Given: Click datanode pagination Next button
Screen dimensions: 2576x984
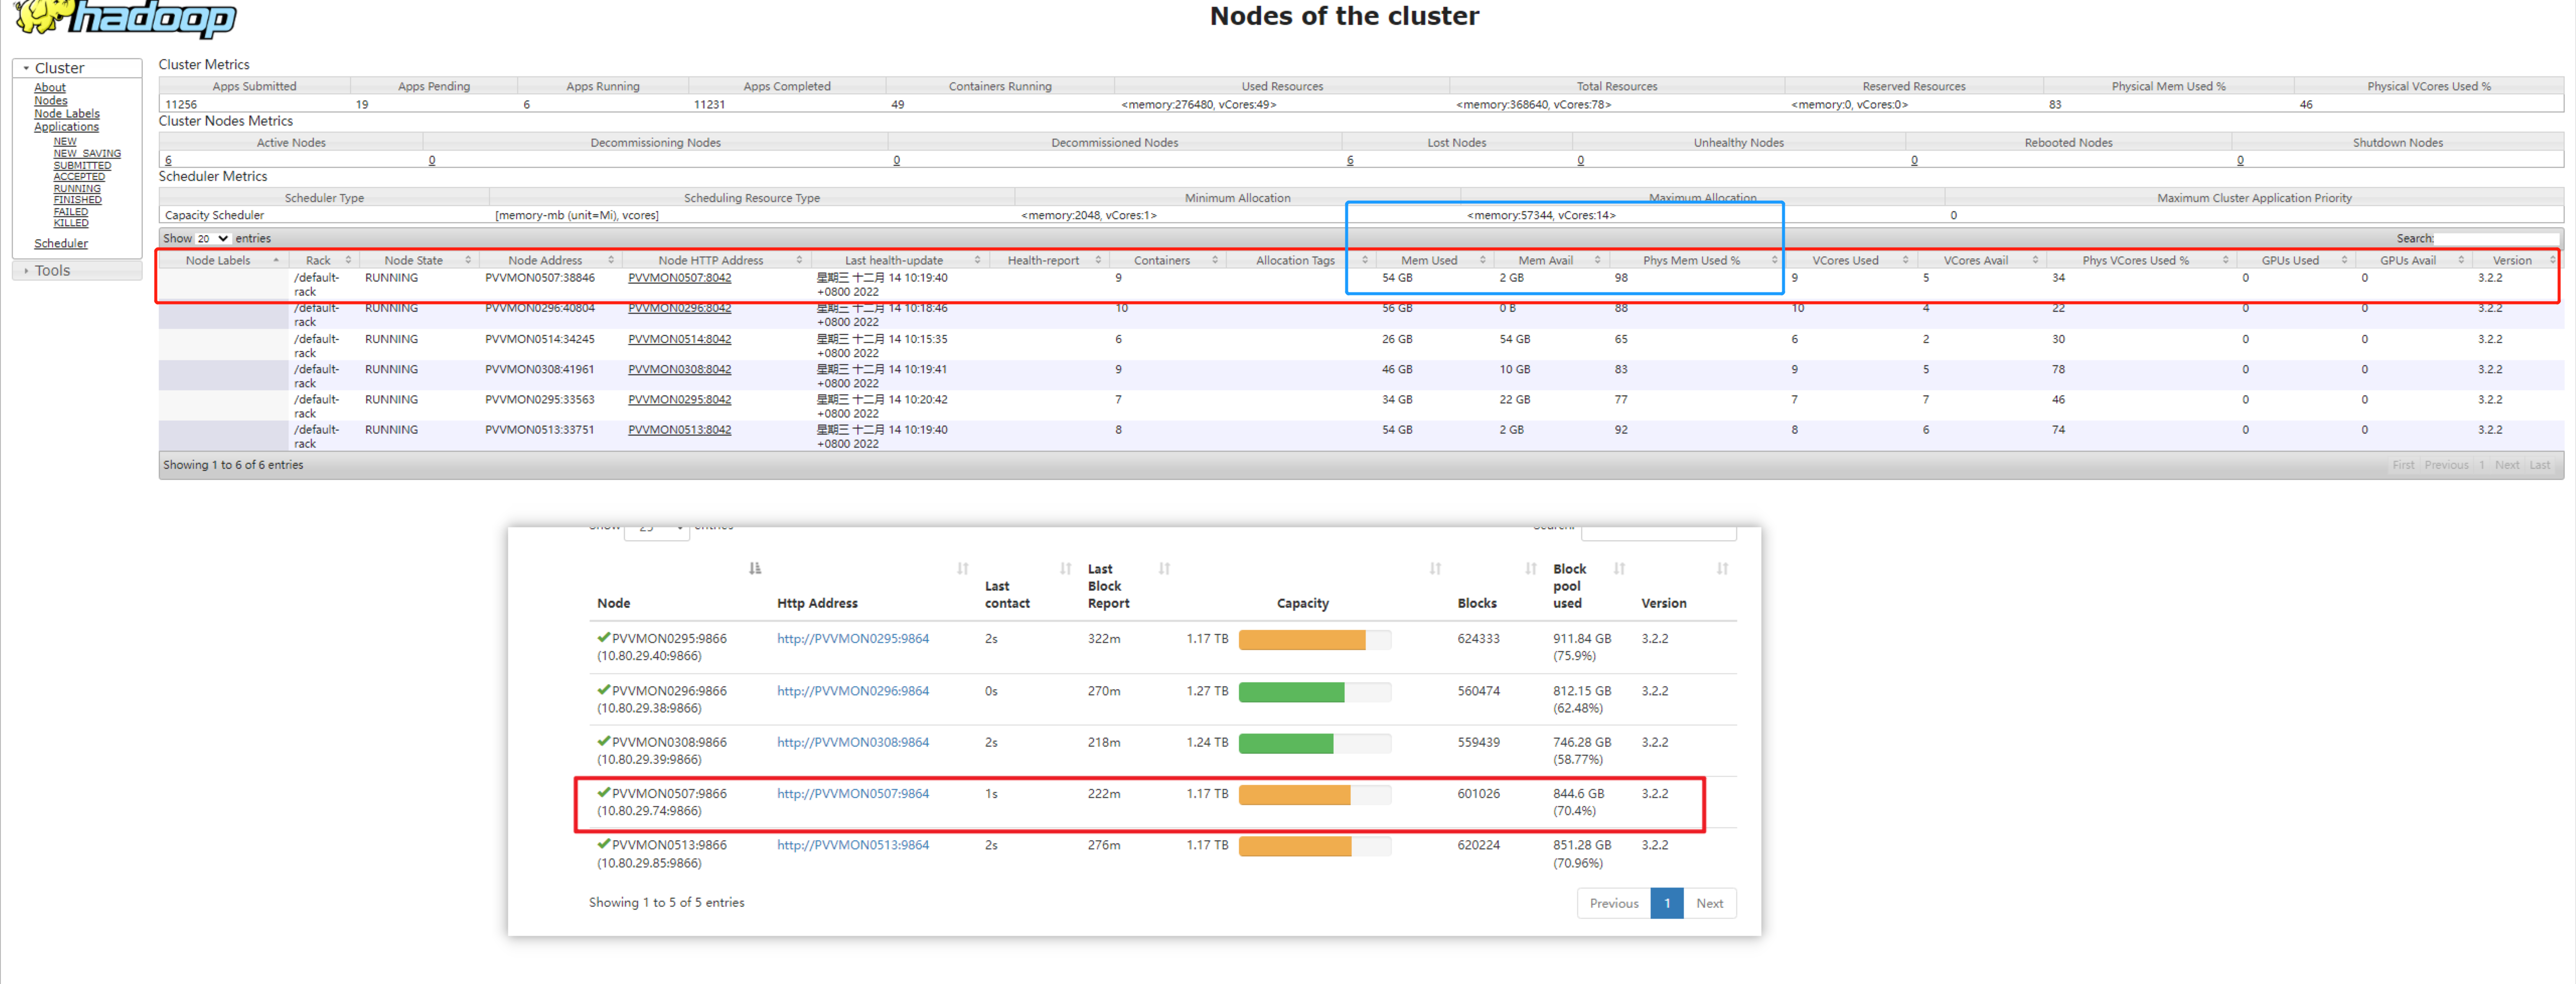Looking at the screenshot, I should click(1709, 903).
